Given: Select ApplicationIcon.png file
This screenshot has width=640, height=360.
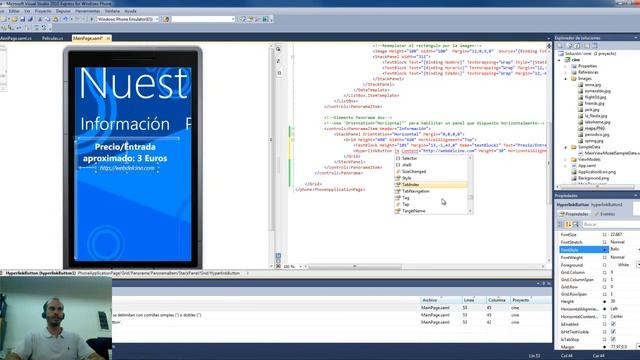Looking at the screenshot, I should [x=597, y=172].
